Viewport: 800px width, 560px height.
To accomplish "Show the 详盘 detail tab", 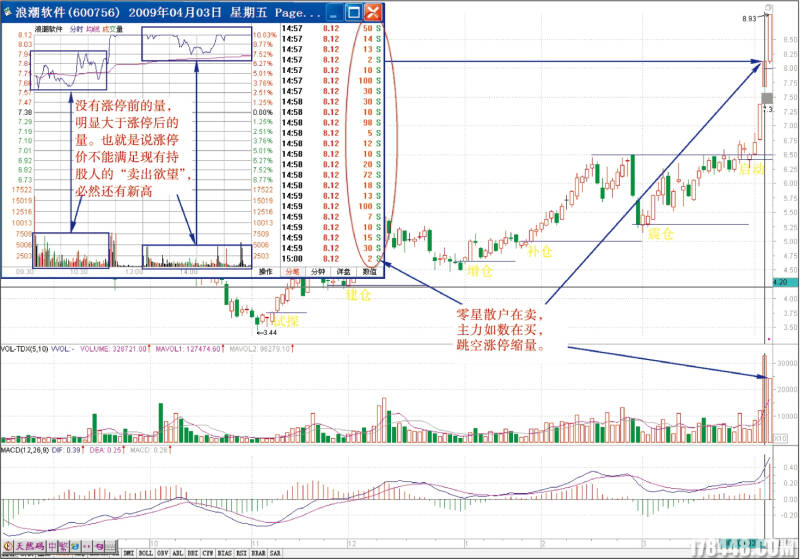I will (343, 271).
